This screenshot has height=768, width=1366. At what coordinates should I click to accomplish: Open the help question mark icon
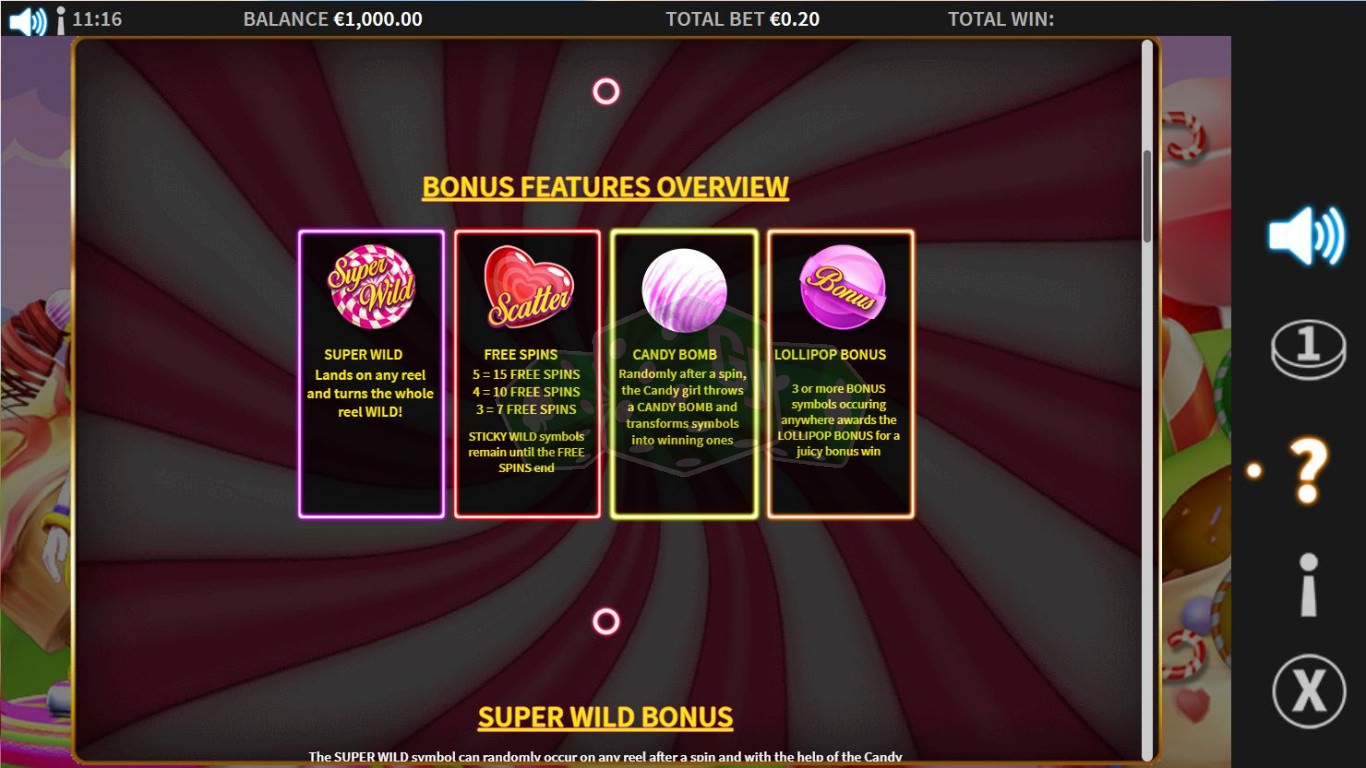(x=1308, y=470)
